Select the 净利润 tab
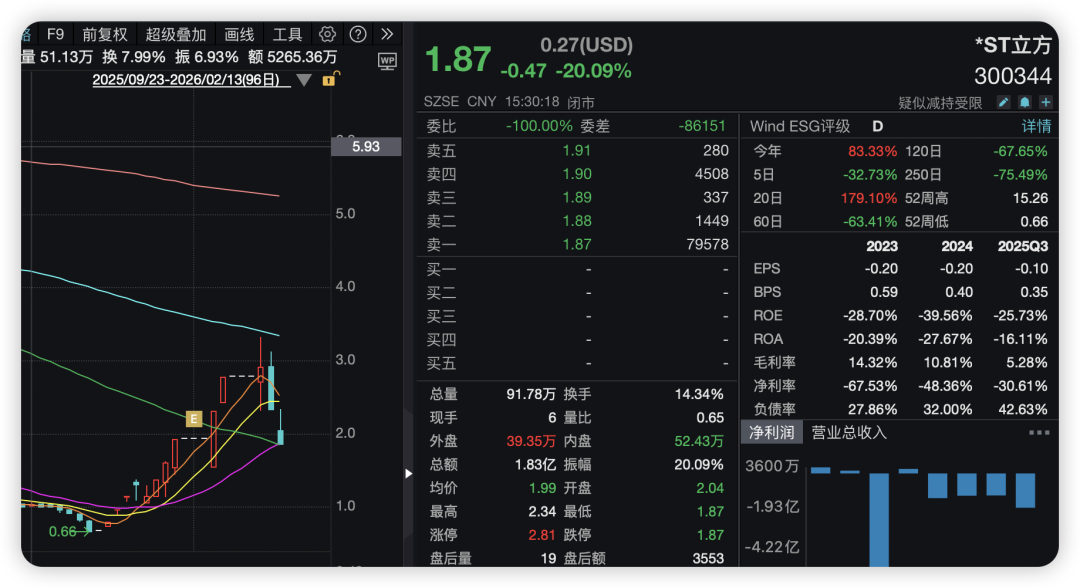 [x=773, y=433]
